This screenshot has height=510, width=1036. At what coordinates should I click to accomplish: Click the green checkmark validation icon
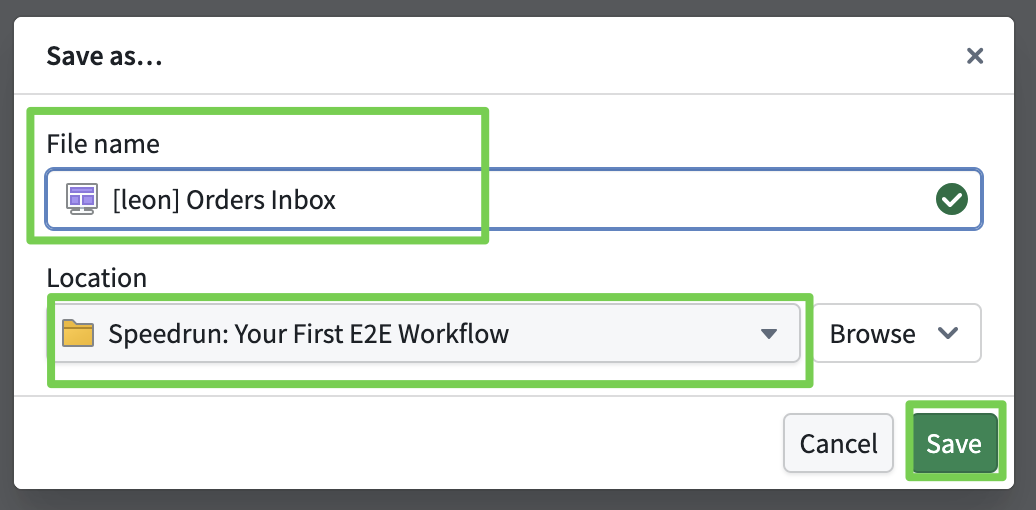951,200
